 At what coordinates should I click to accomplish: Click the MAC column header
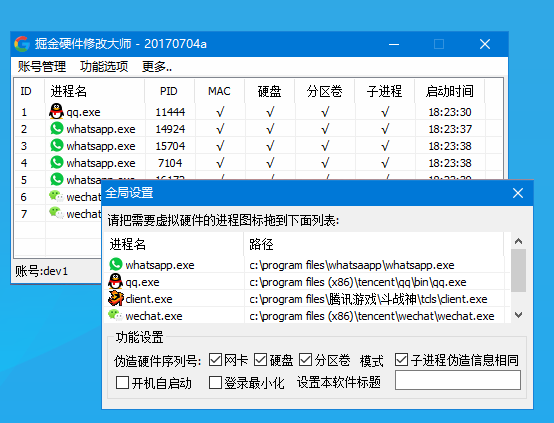(219, 91)
